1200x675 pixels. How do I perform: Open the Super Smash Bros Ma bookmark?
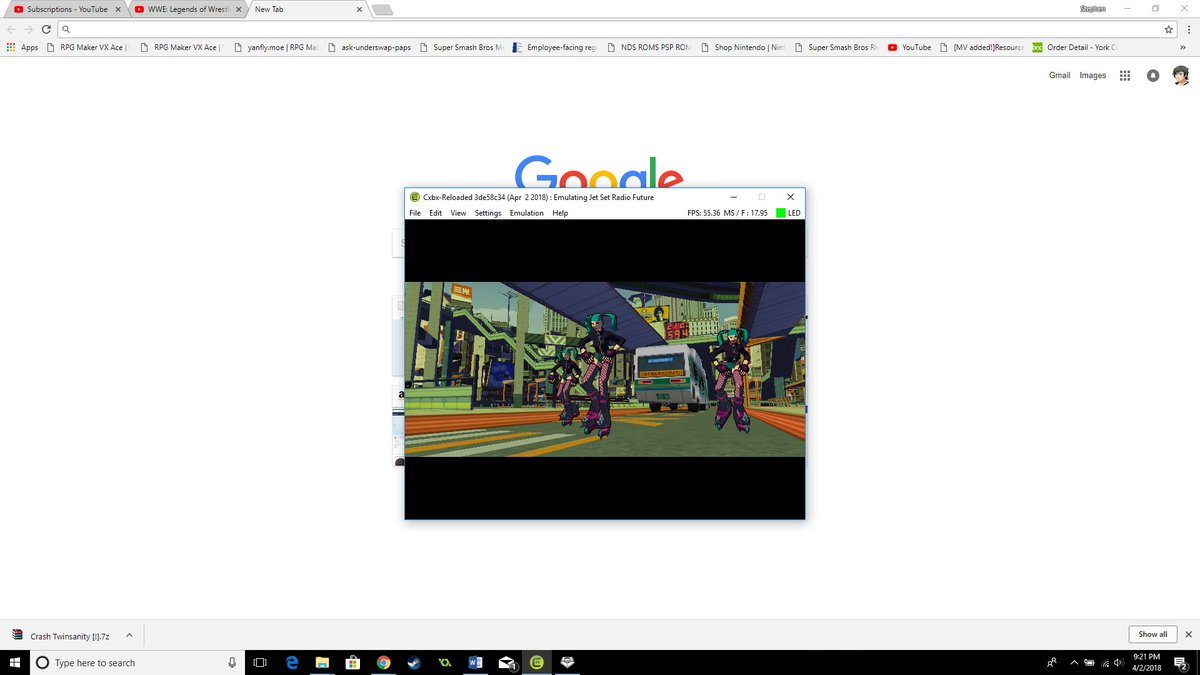point(461,47)
